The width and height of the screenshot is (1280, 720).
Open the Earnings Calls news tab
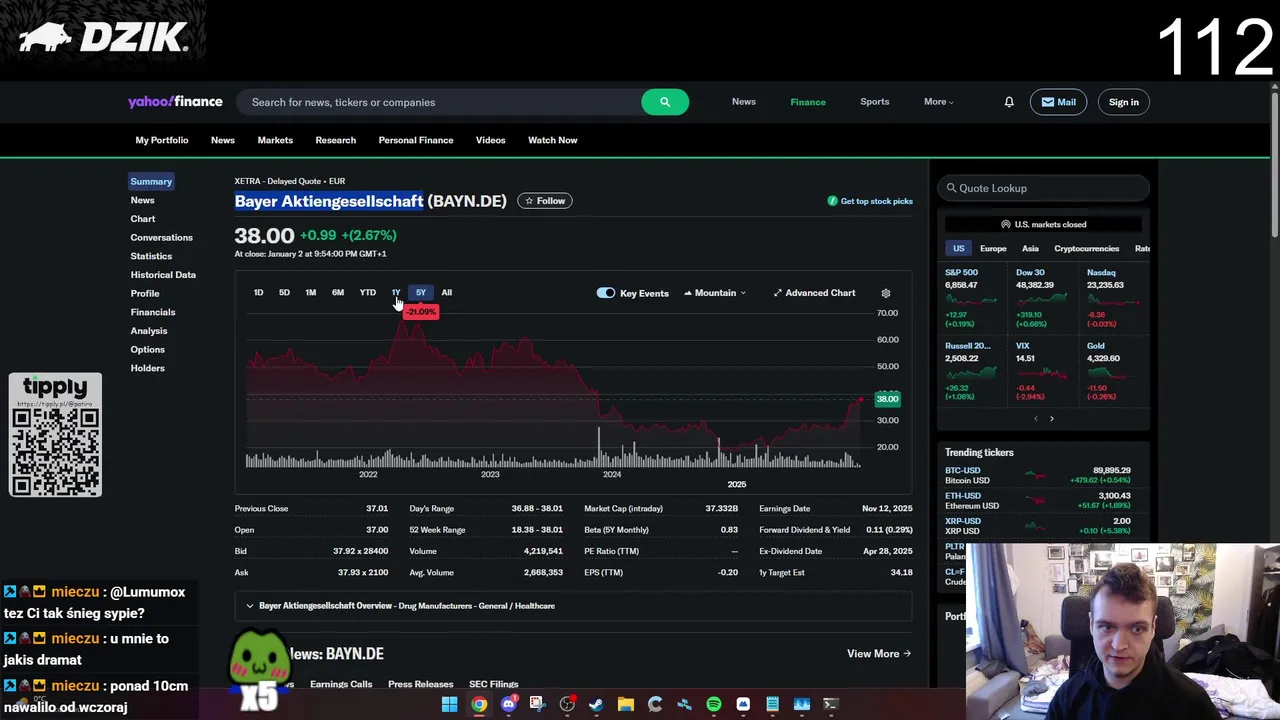click(341, 684)
